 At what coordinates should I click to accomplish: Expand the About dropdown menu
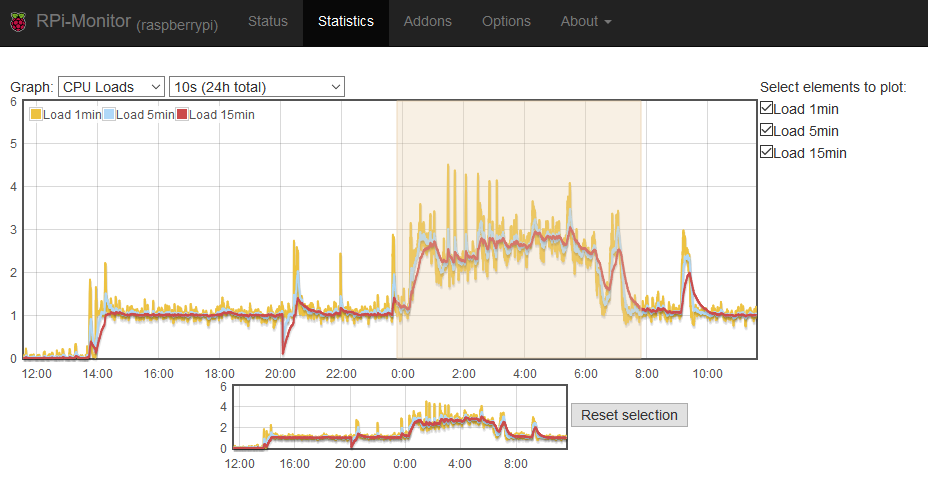pos(586,21)
